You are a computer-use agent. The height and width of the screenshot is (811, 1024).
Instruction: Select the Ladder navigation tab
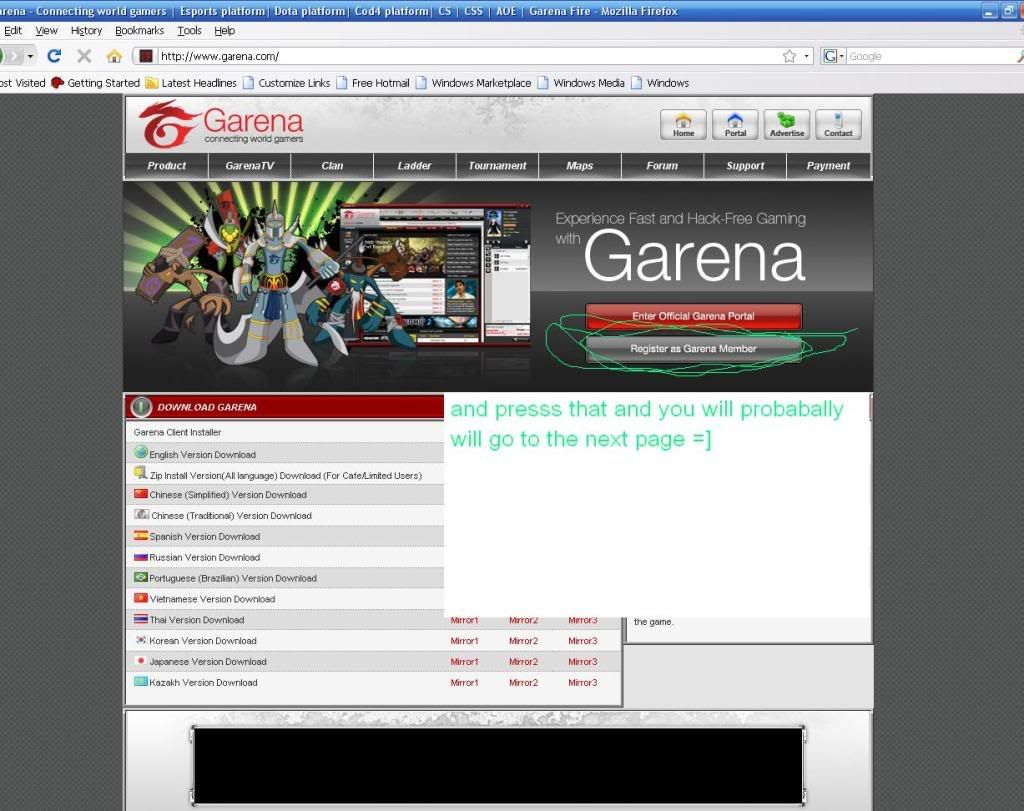coord(415,166)
